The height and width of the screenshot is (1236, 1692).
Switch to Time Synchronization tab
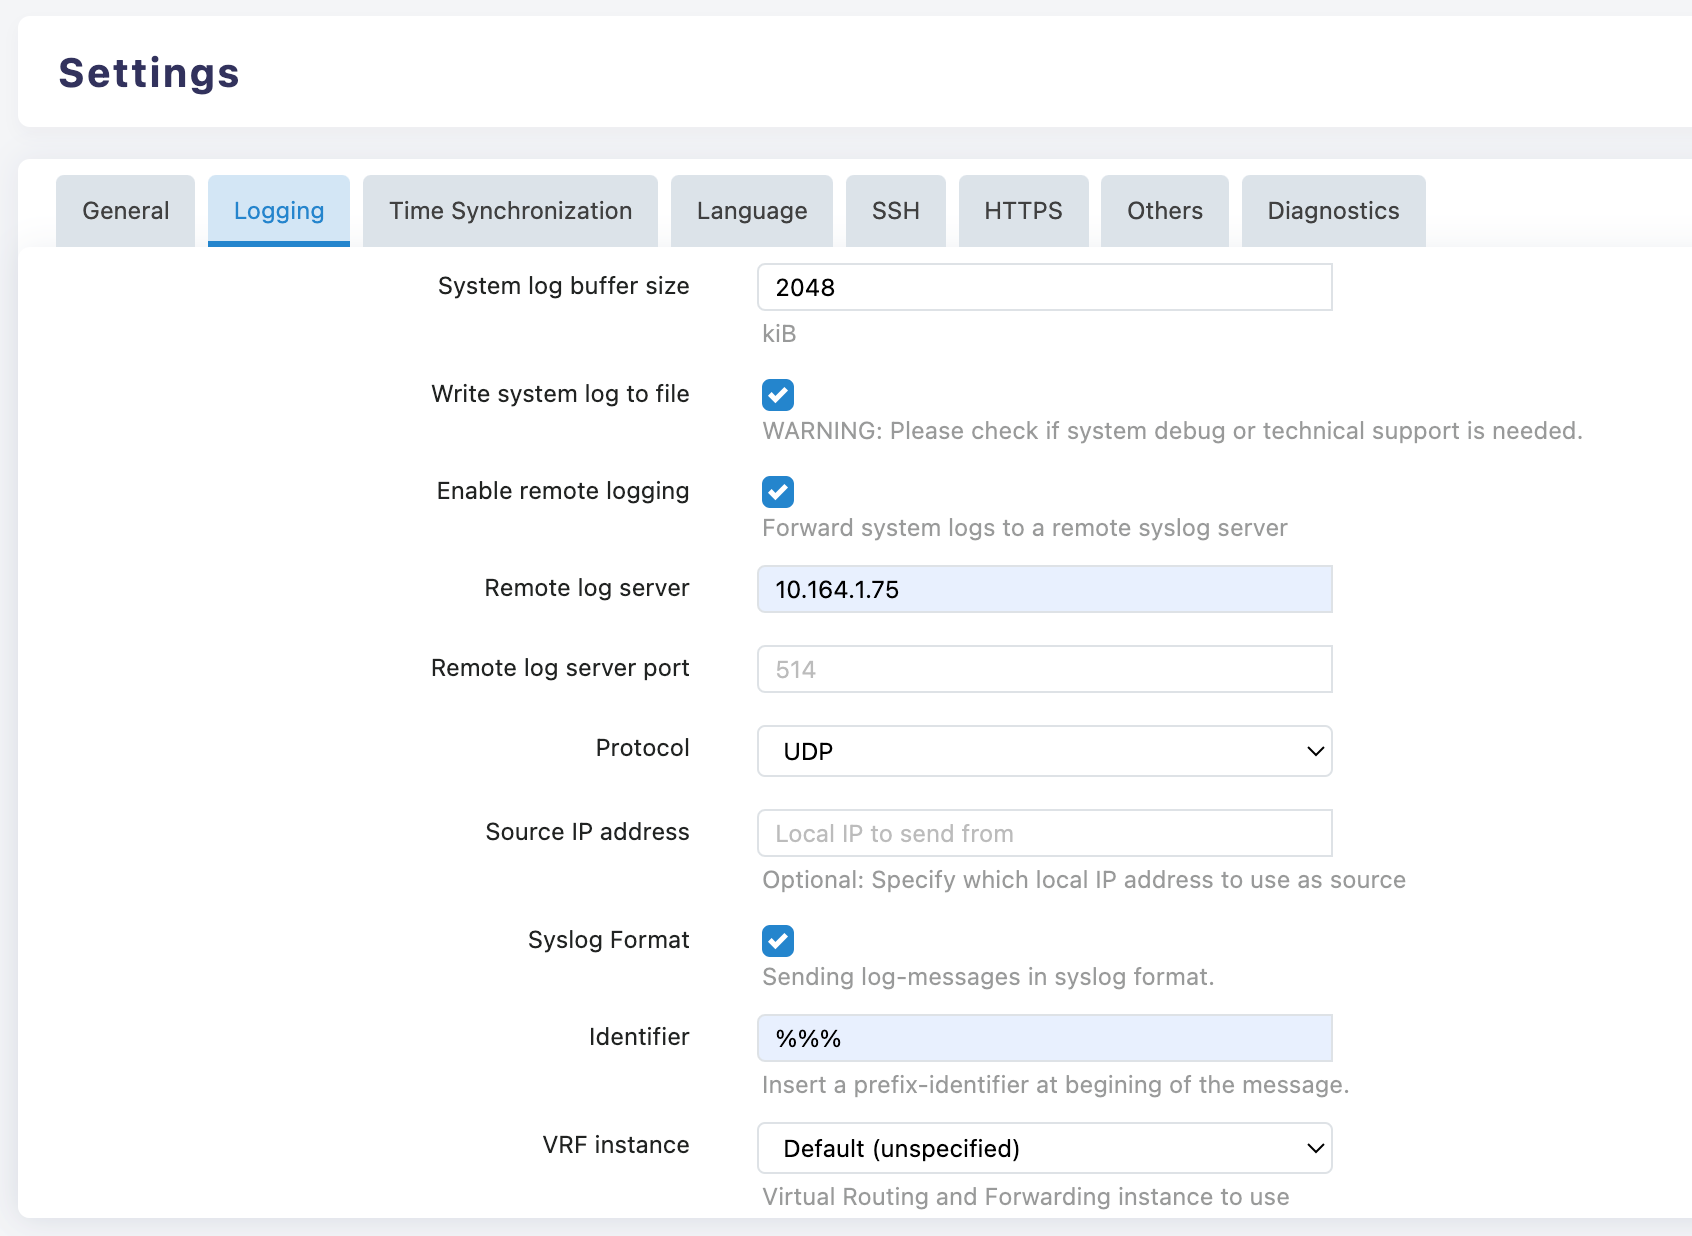tap(510, 211)
